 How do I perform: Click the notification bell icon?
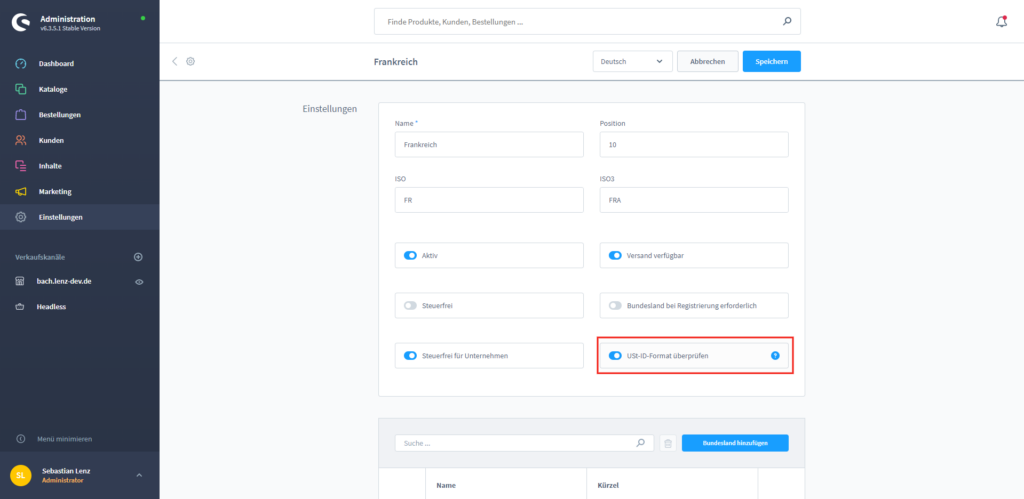pos(1001,21)
